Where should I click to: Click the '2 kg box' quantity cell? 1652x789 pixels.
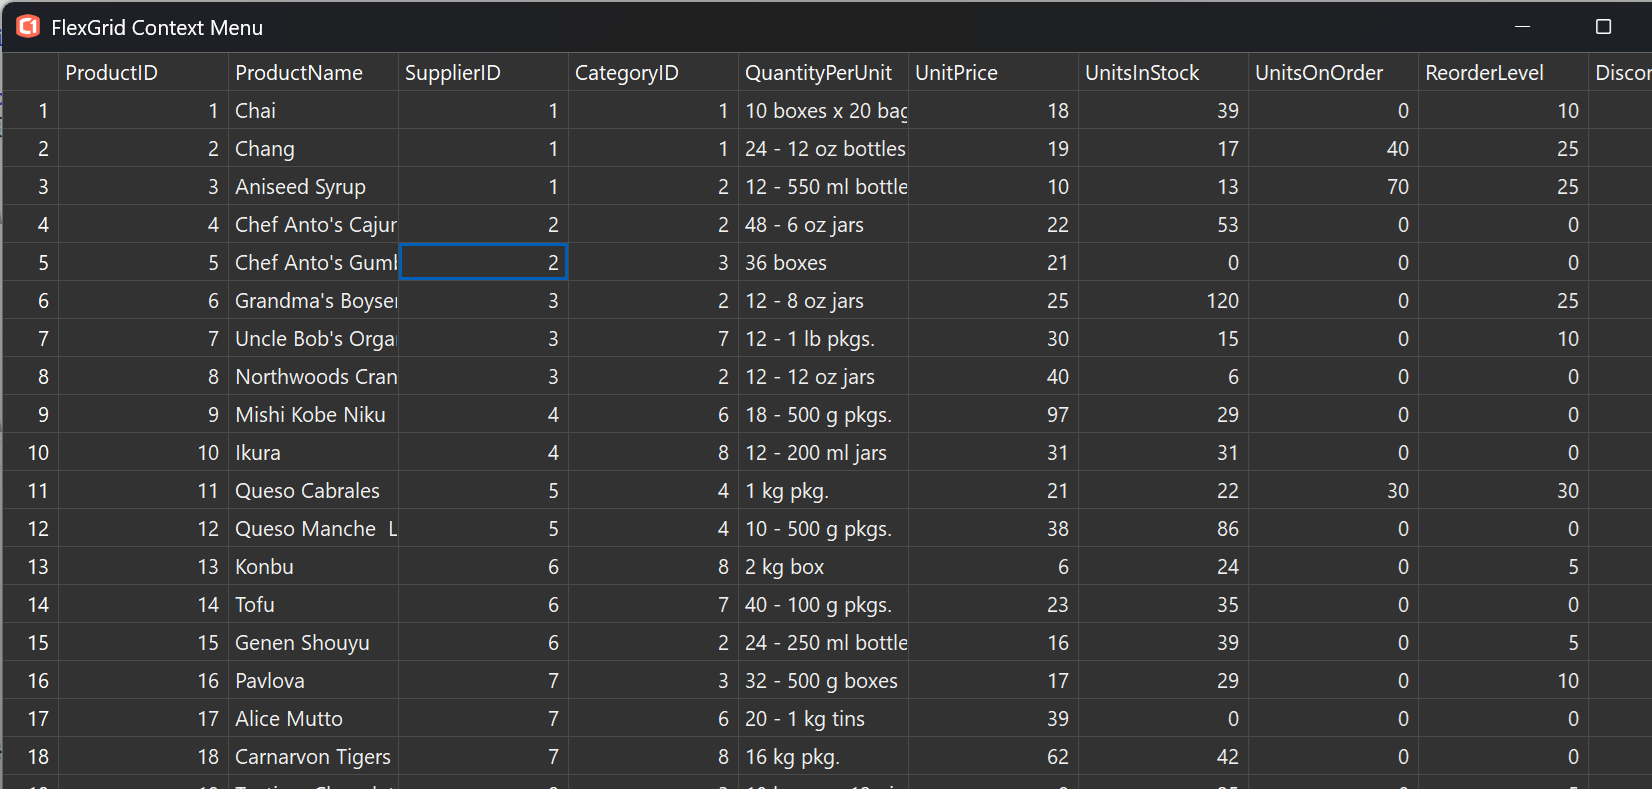824,567
